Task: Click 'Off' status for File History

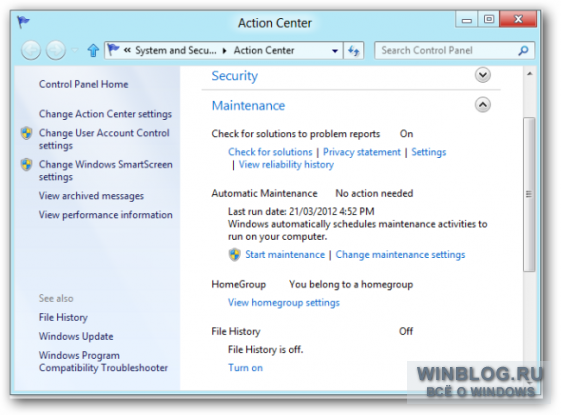Action: (x=406, y=331)
